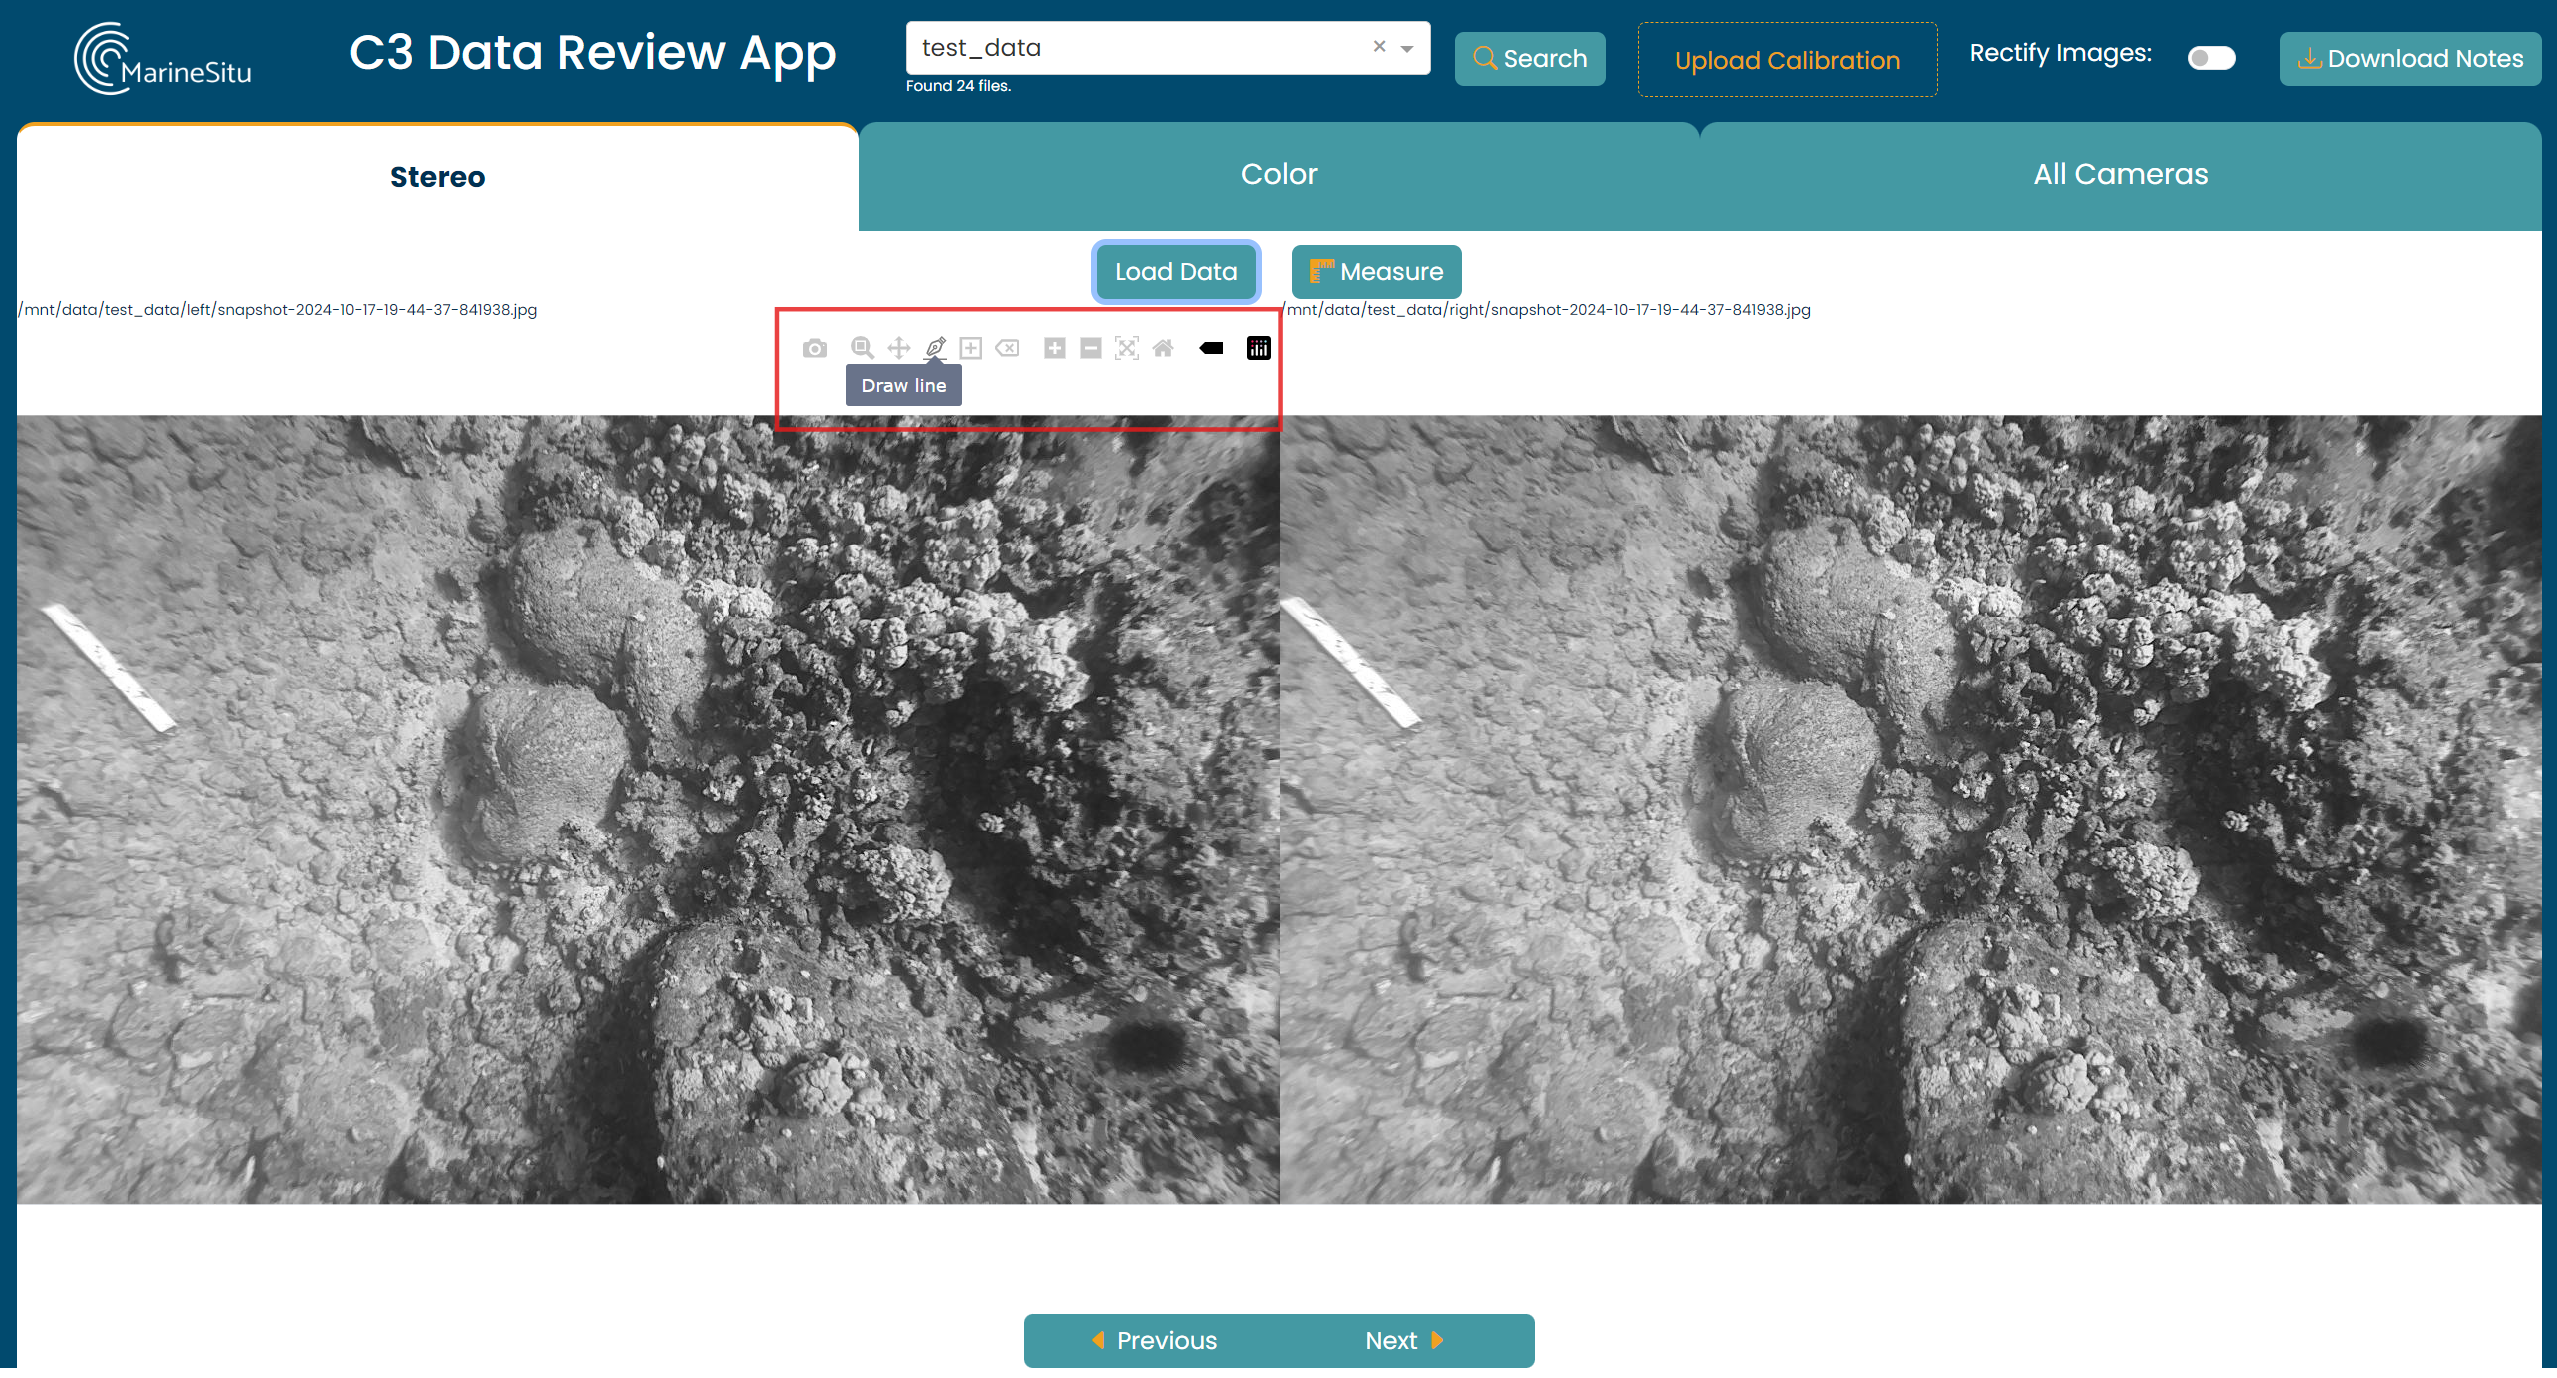Expand the test_data dropdown arrow

click(1407, 48)
